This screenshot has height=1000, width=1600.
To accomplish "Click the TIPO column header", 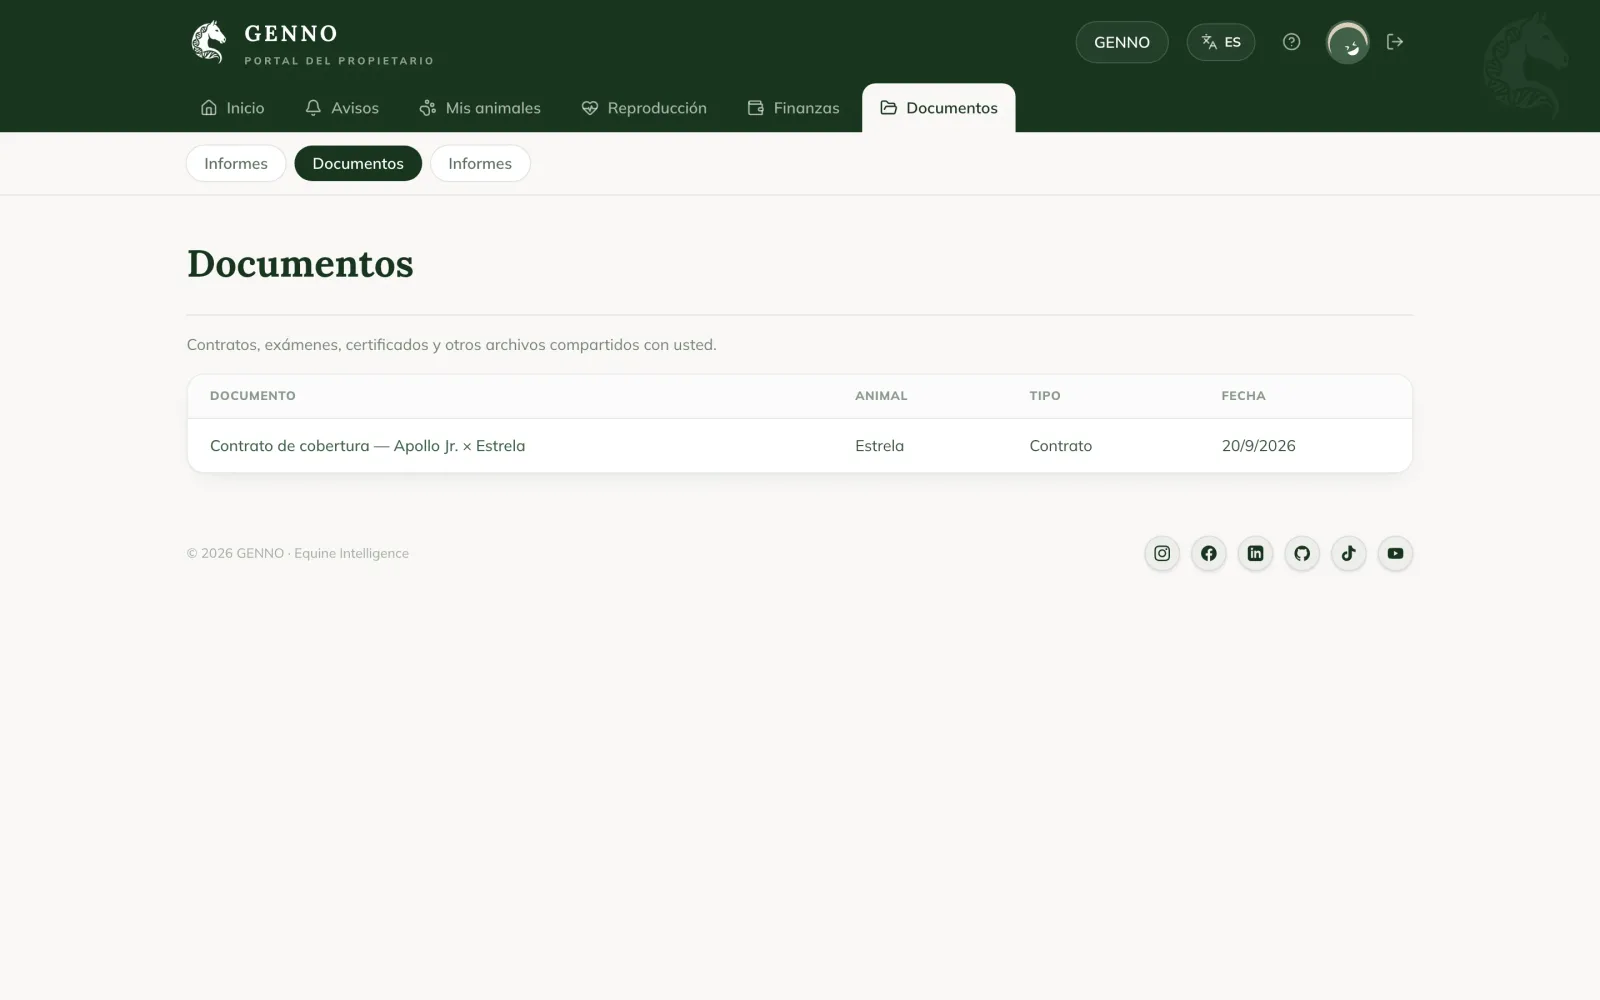I will point(1045,396).
